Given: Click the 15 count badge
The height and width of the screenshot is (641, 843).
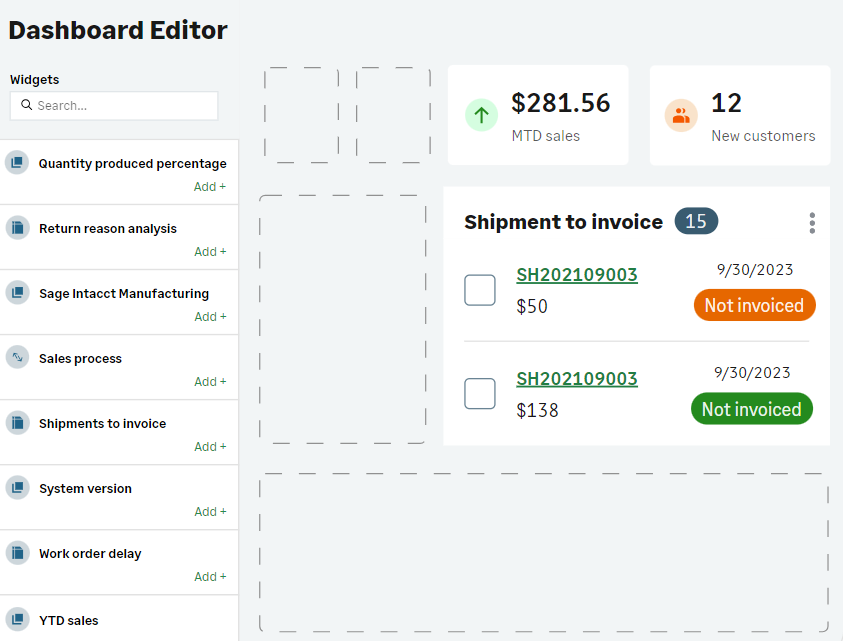Looking at the screenshot, I should click(696, 221).
